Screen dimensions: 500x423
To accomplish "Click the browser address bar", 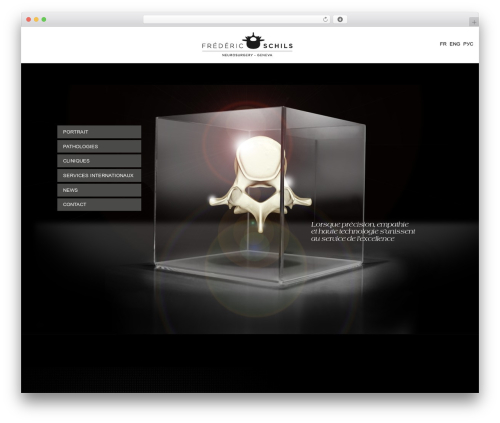I will coord(237,20).
